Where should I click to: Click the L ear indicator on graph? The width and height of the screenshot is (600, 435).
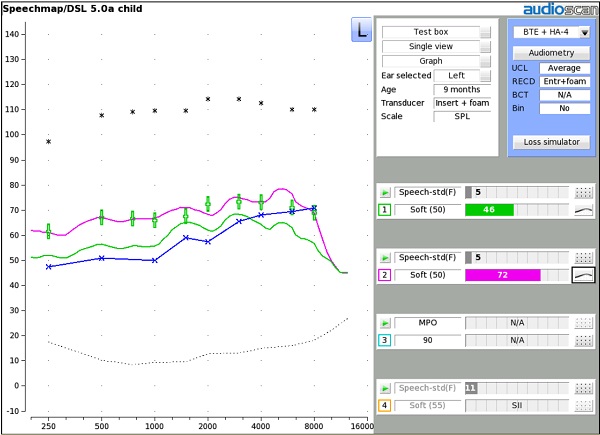tap(361, 30)
